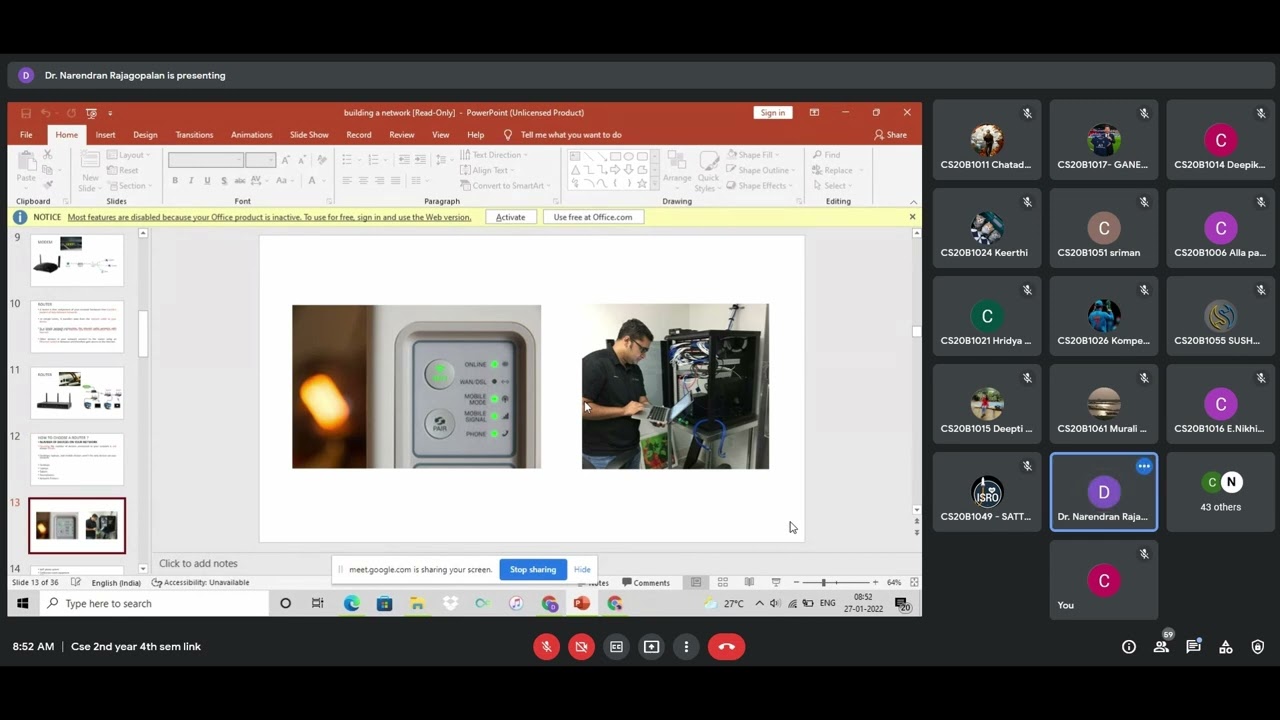Image resolution: width=1280 pixels, height=720 pixels.
Task: Turn on the camera in Meet
Action: (581, 647)
